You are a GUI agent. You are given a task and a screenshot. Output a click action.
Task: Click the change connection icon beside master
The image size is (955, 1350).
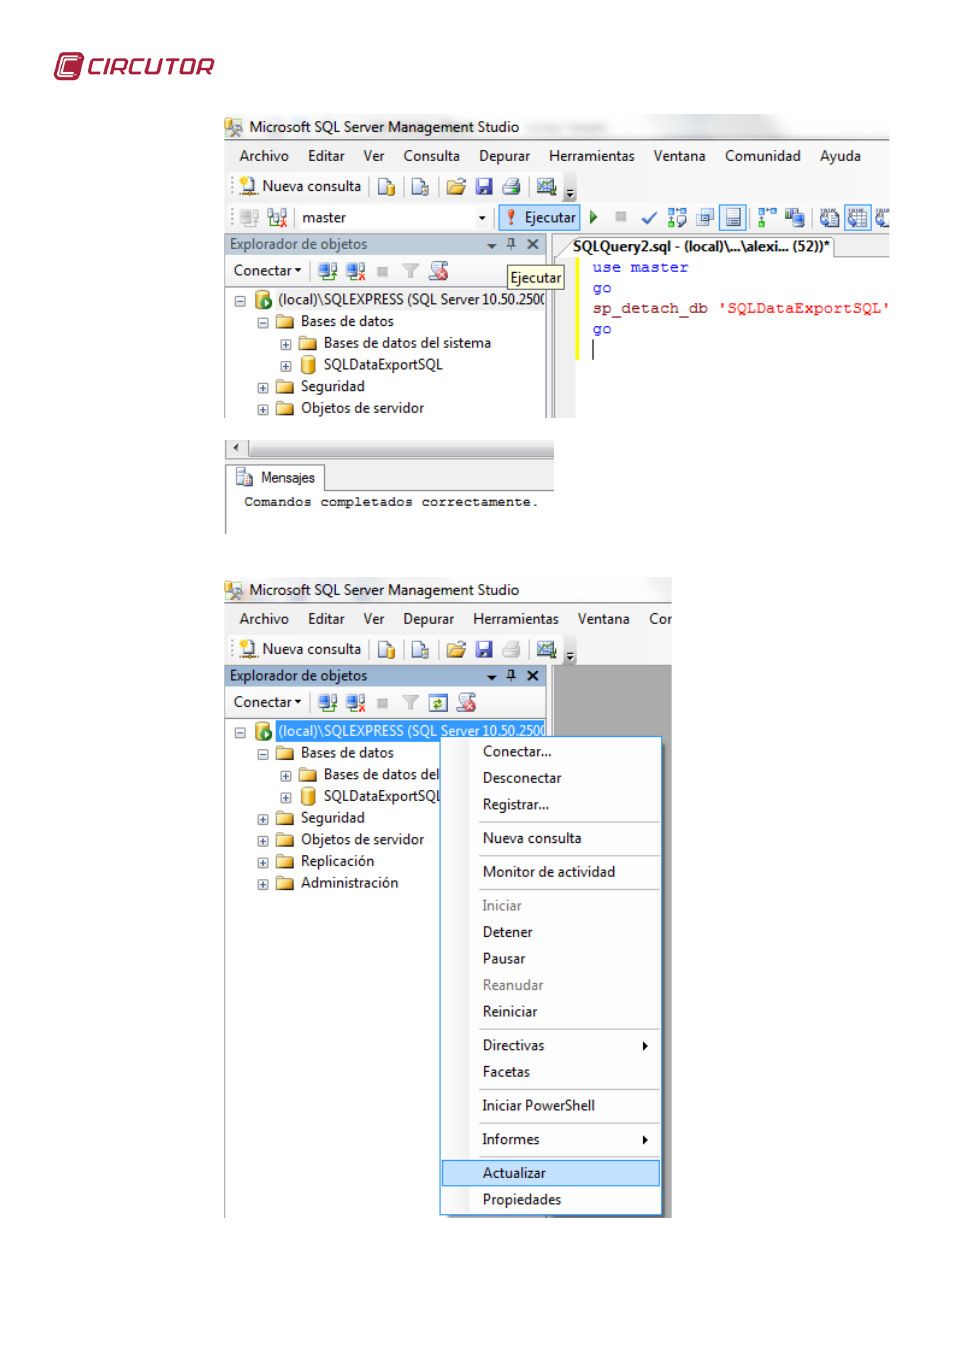277,217
